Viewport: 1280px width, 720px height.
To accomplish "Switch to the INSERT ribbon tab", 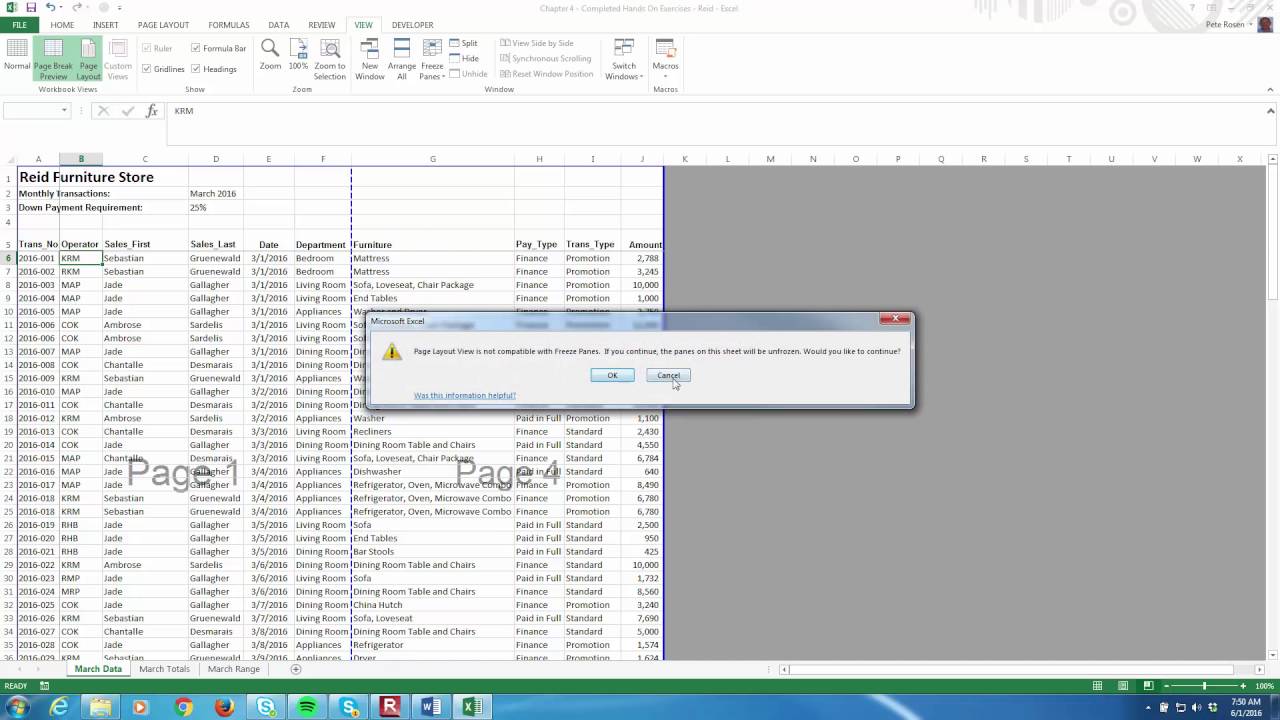I will [x=105, y=25].
